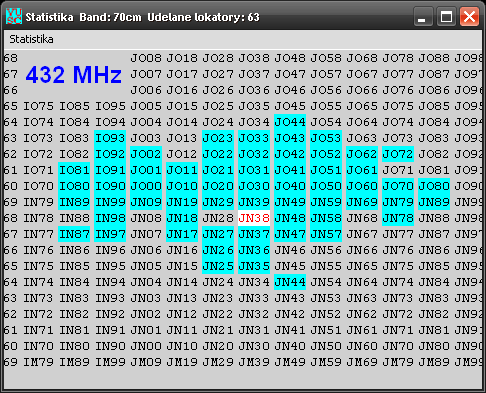Click unworked locator JN61
486x393 pixels.
[x=362, y=330]
